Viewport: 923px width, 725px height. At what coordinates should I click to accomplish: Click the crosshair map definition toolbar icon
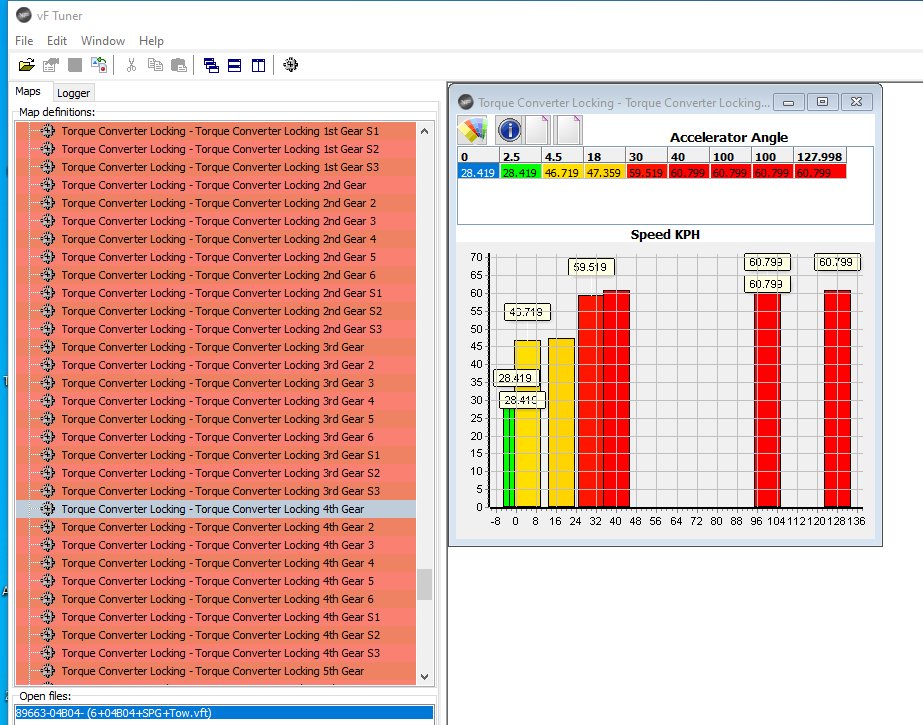click(x=290, y=65)
